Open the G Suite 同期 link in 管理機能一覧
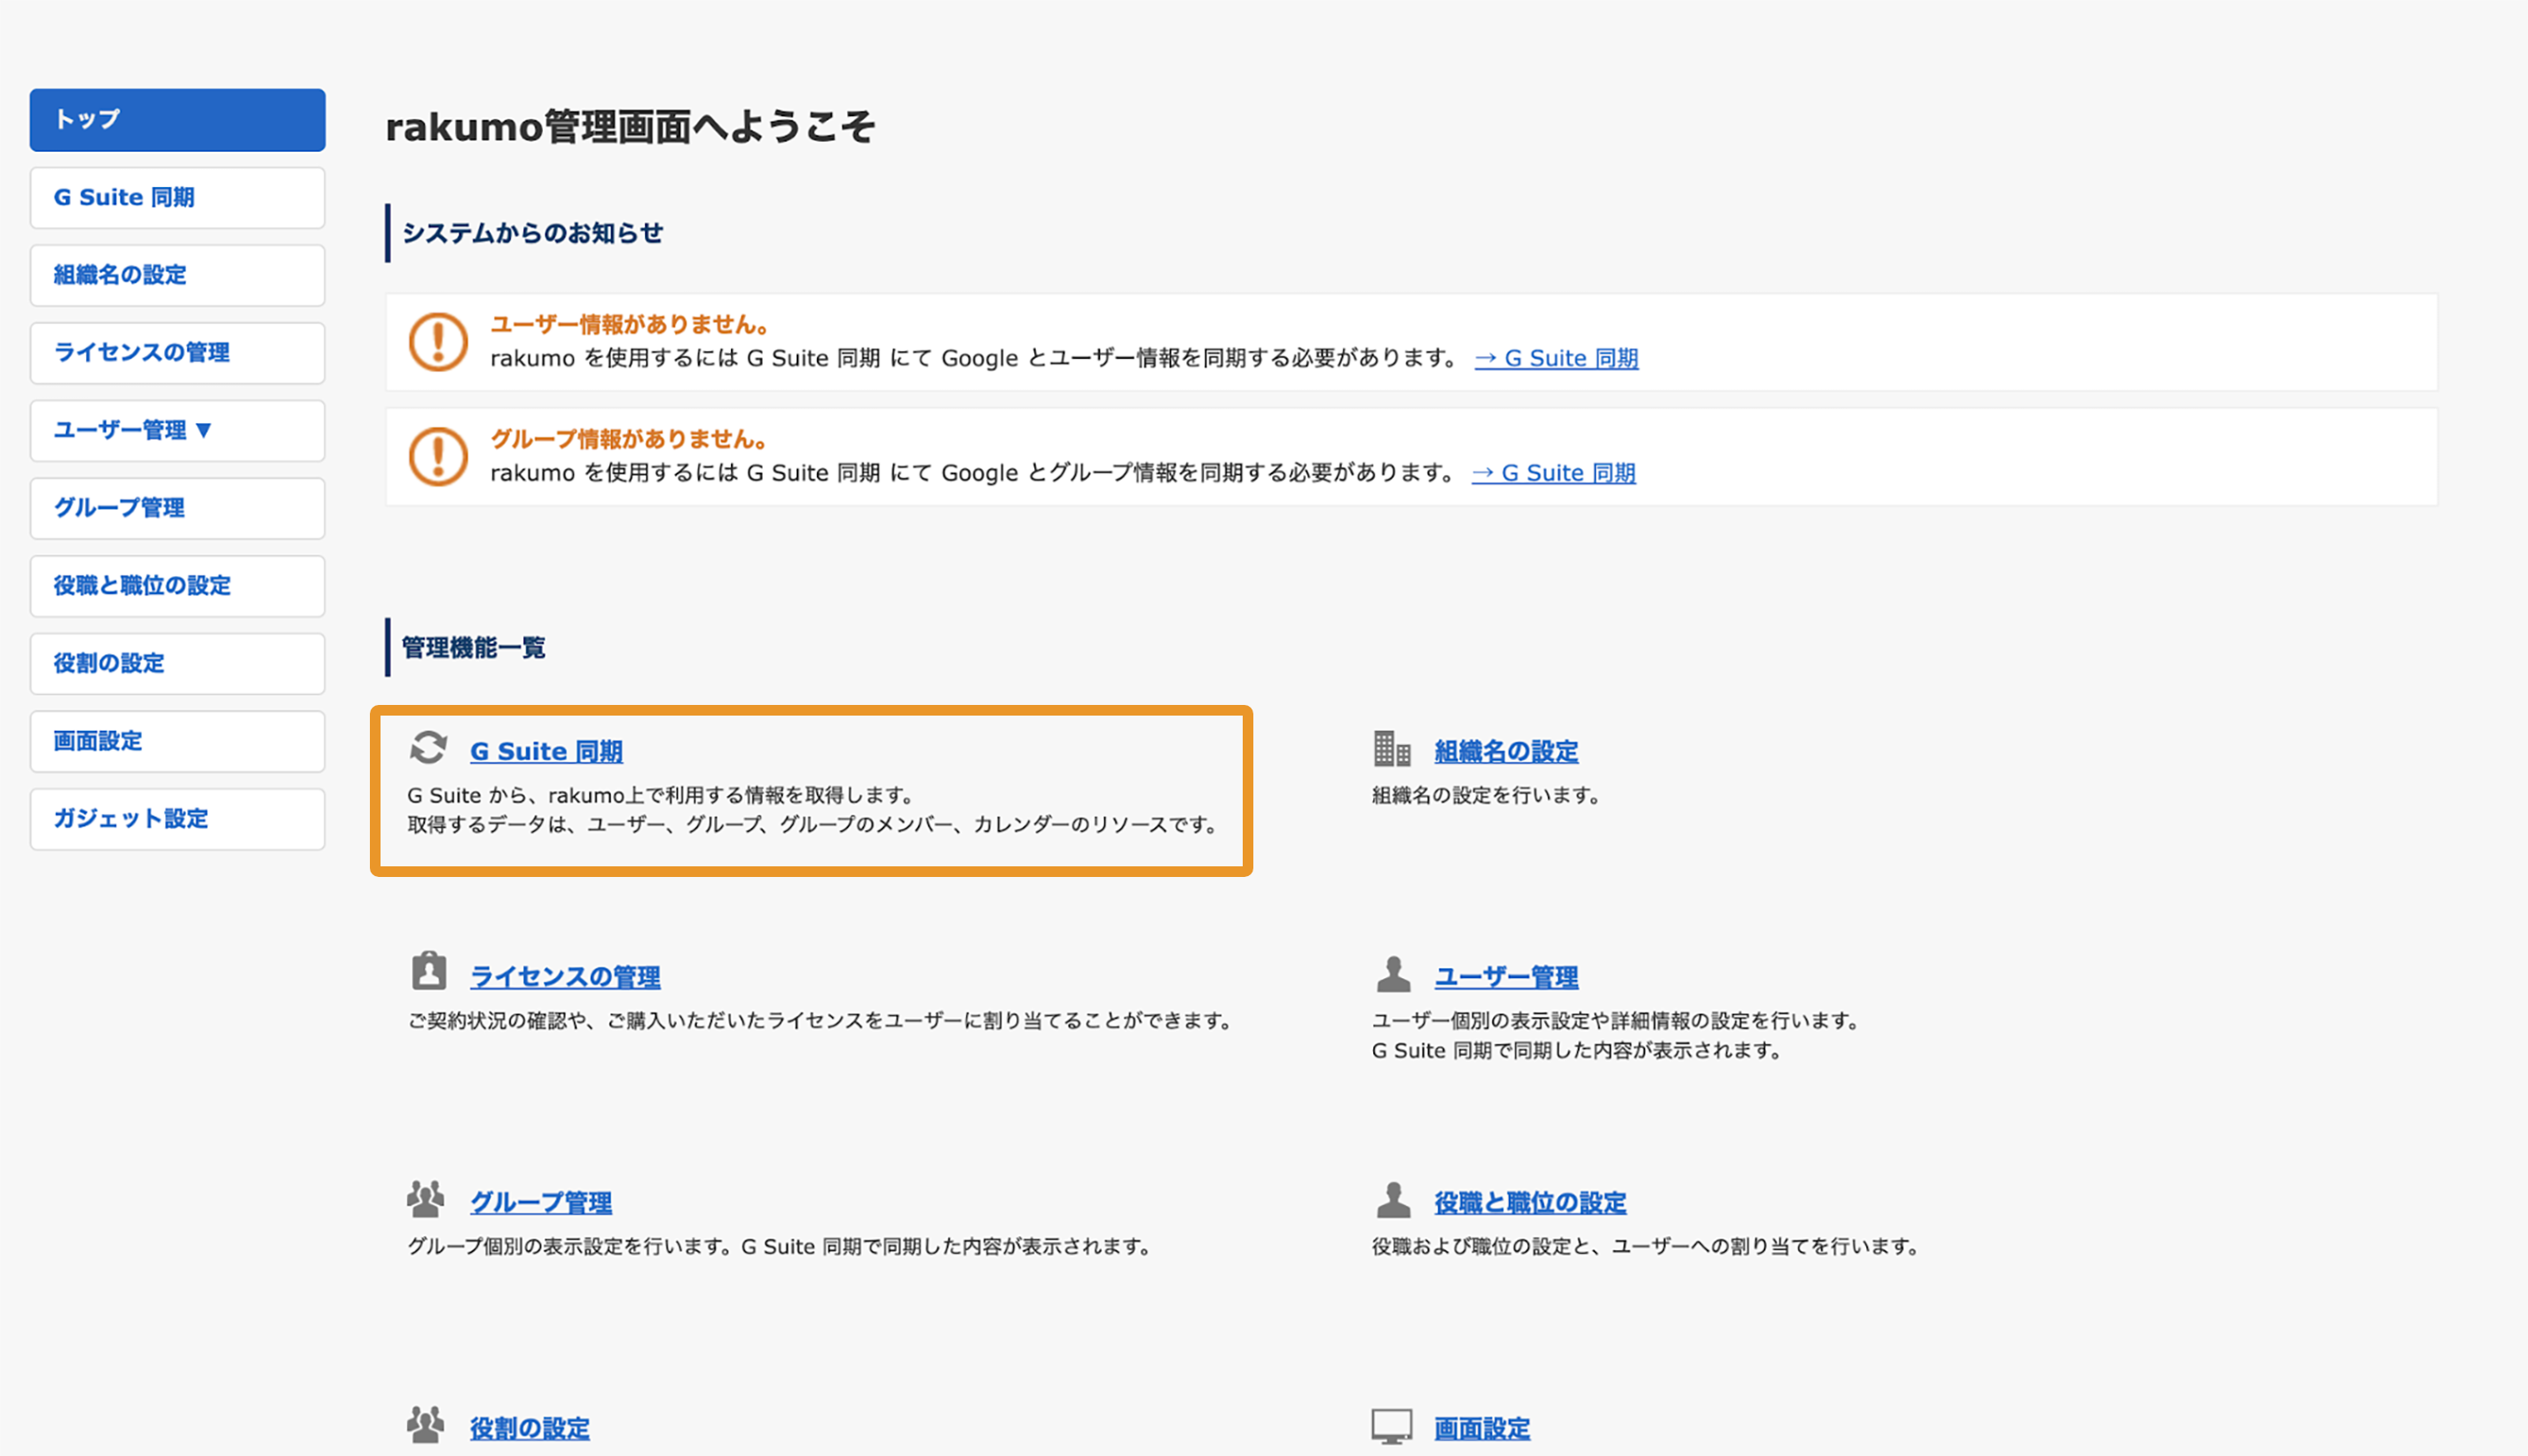The height and width of the screenshot is (1456, 2528). tap(546, 751)
